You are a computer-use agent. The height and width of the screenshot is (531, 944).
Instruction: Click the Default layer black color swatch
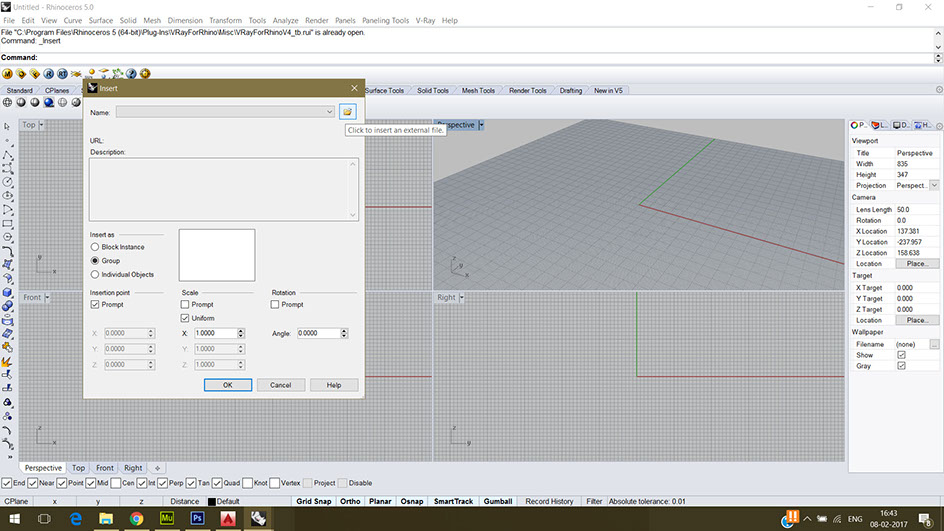[211, 502]
